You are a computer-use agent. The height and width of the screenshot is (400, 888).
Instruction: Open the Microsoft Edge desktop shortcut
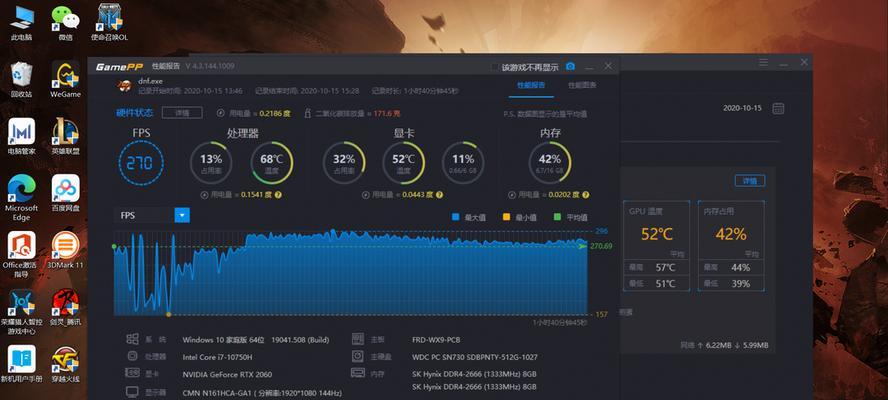coord(22,197)
